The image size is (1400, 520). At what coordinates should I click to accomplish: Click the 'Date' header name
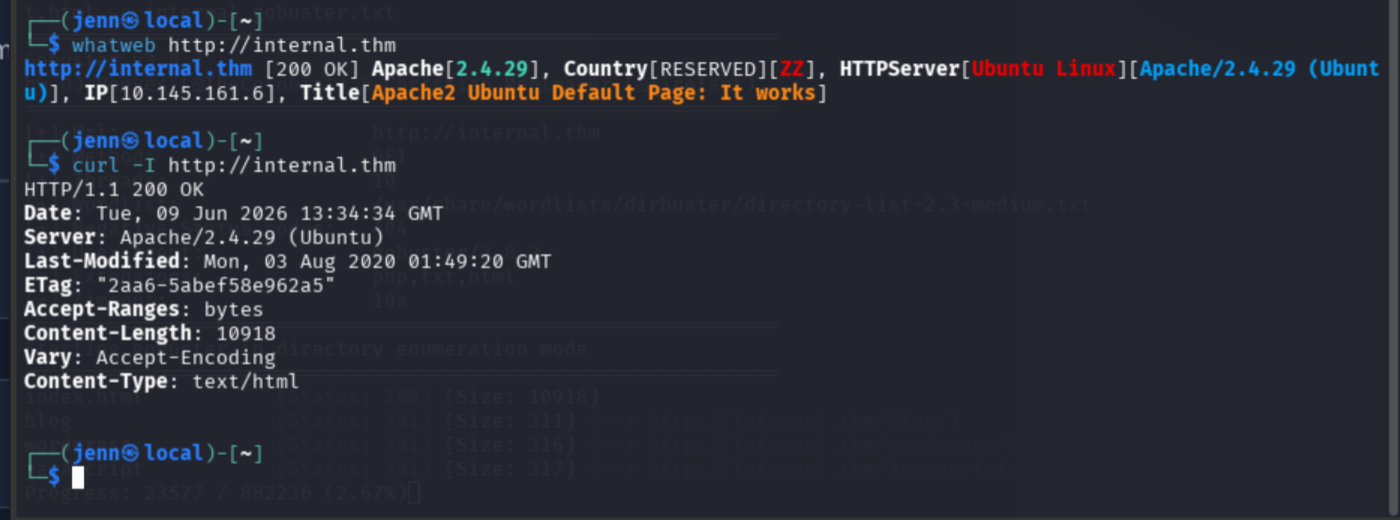[x=48, y=213]
